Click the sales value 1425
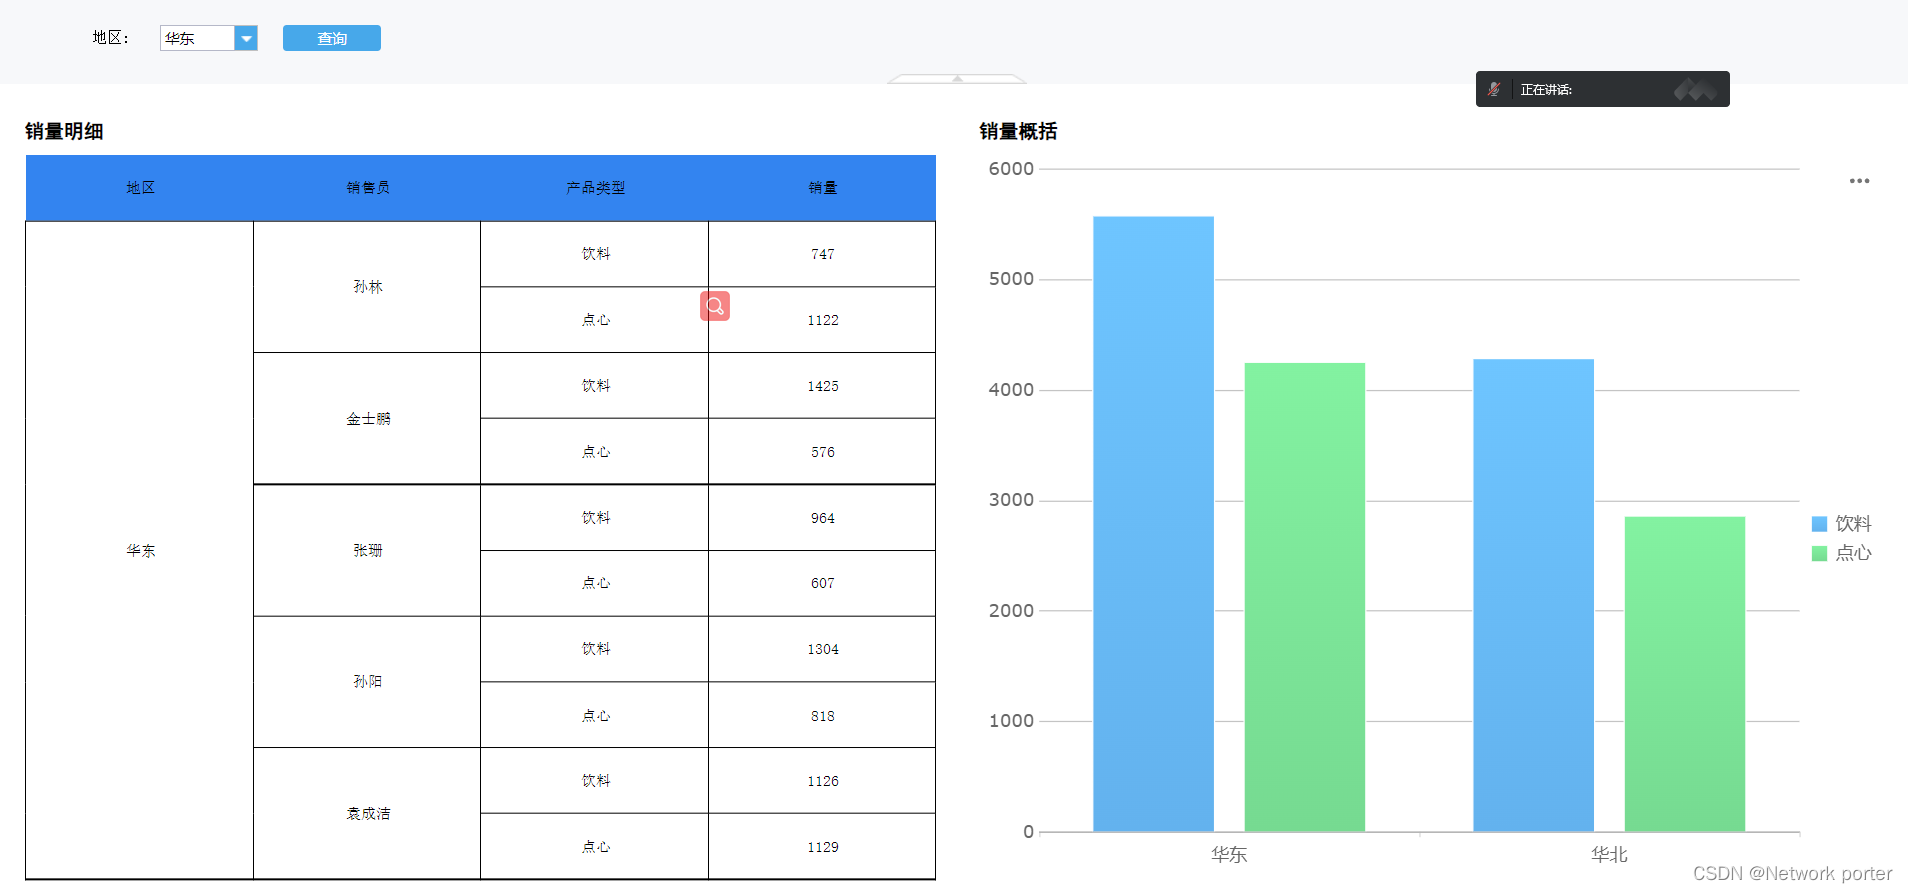This screenshot has height=893, width=1908. click(822, 386)
